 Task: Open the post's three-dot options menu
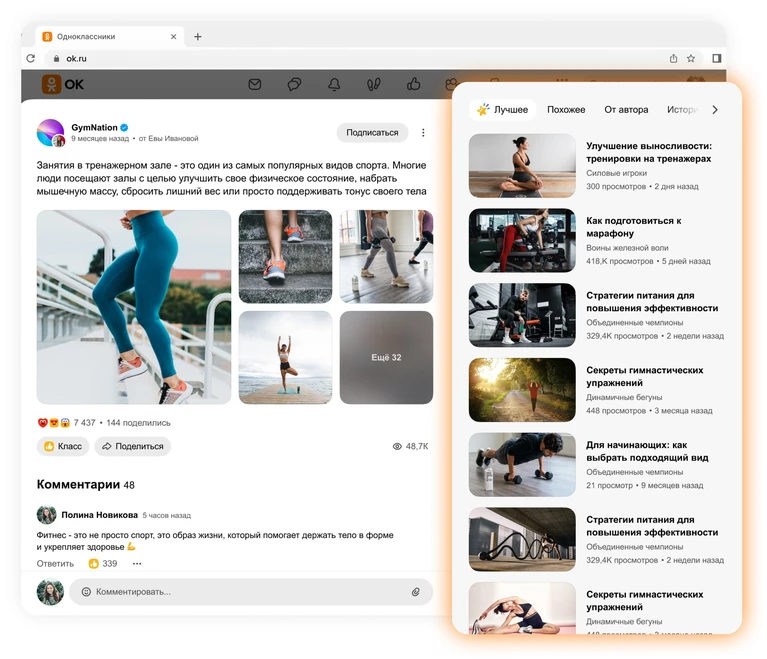(x=423, y=133)
